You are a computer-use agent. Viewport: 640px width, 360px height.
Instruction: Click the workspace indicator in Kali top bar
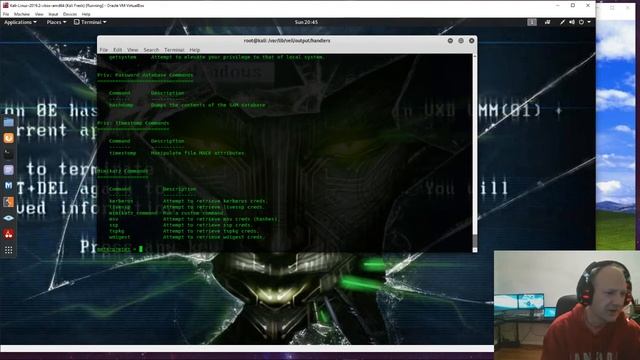[x=532, y=22]
